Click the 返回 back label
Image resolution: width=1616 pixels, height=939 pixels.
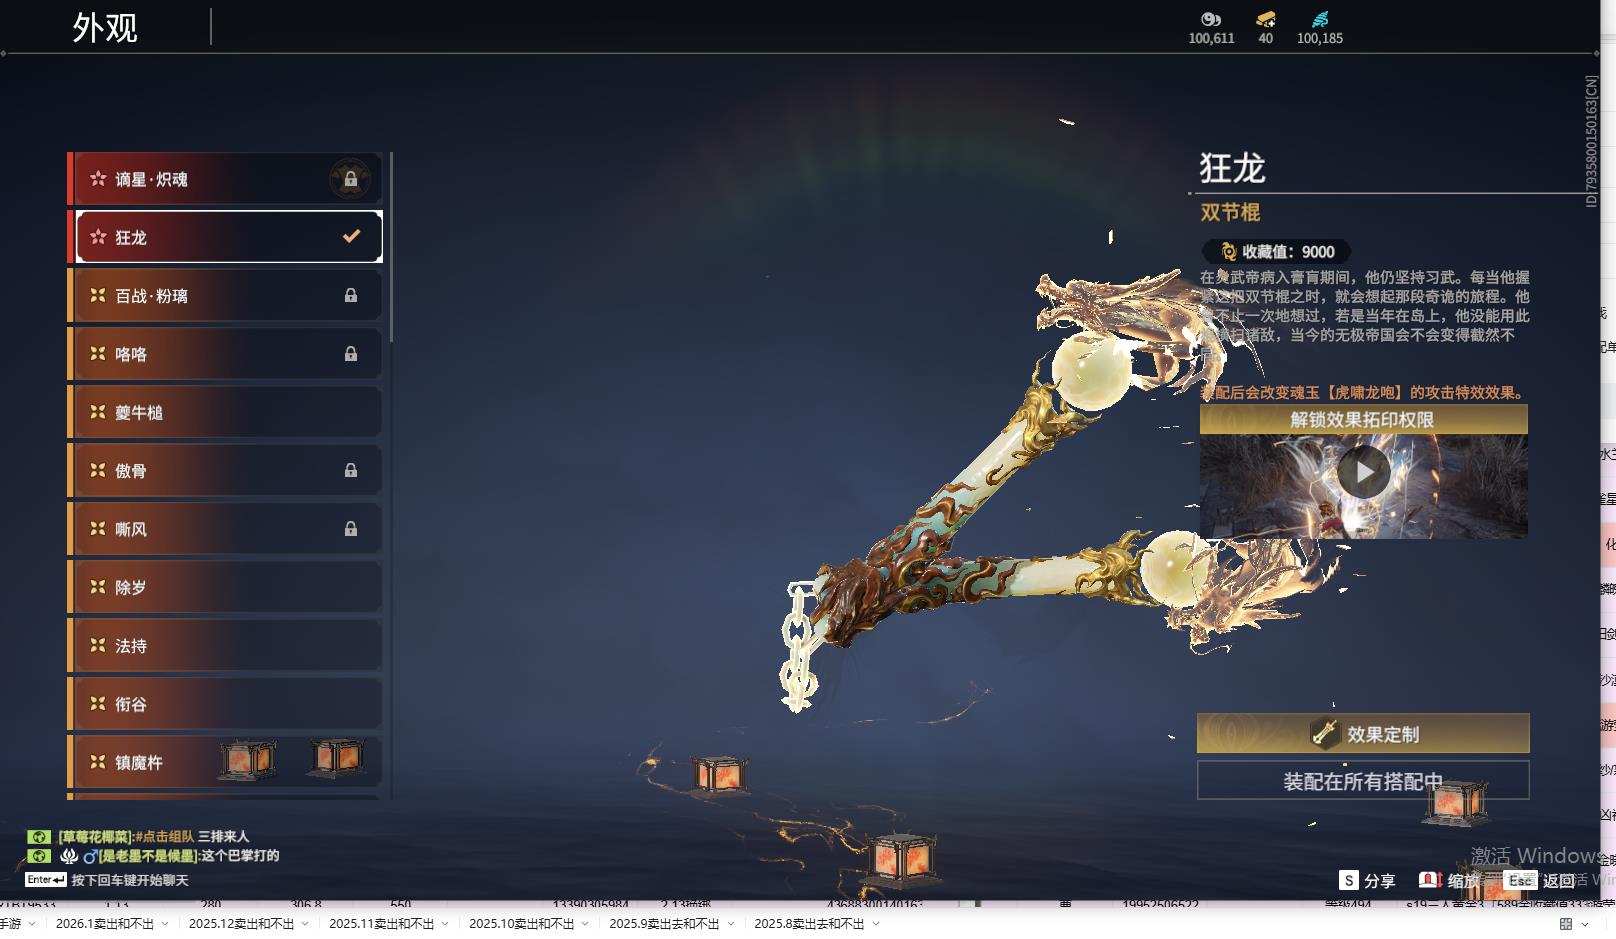pos(1558,881)
